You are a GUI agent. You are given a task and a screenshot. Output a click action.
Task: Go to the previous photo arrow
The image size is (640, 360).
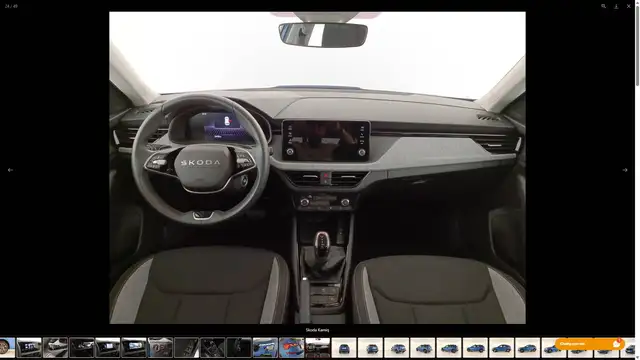10,170
